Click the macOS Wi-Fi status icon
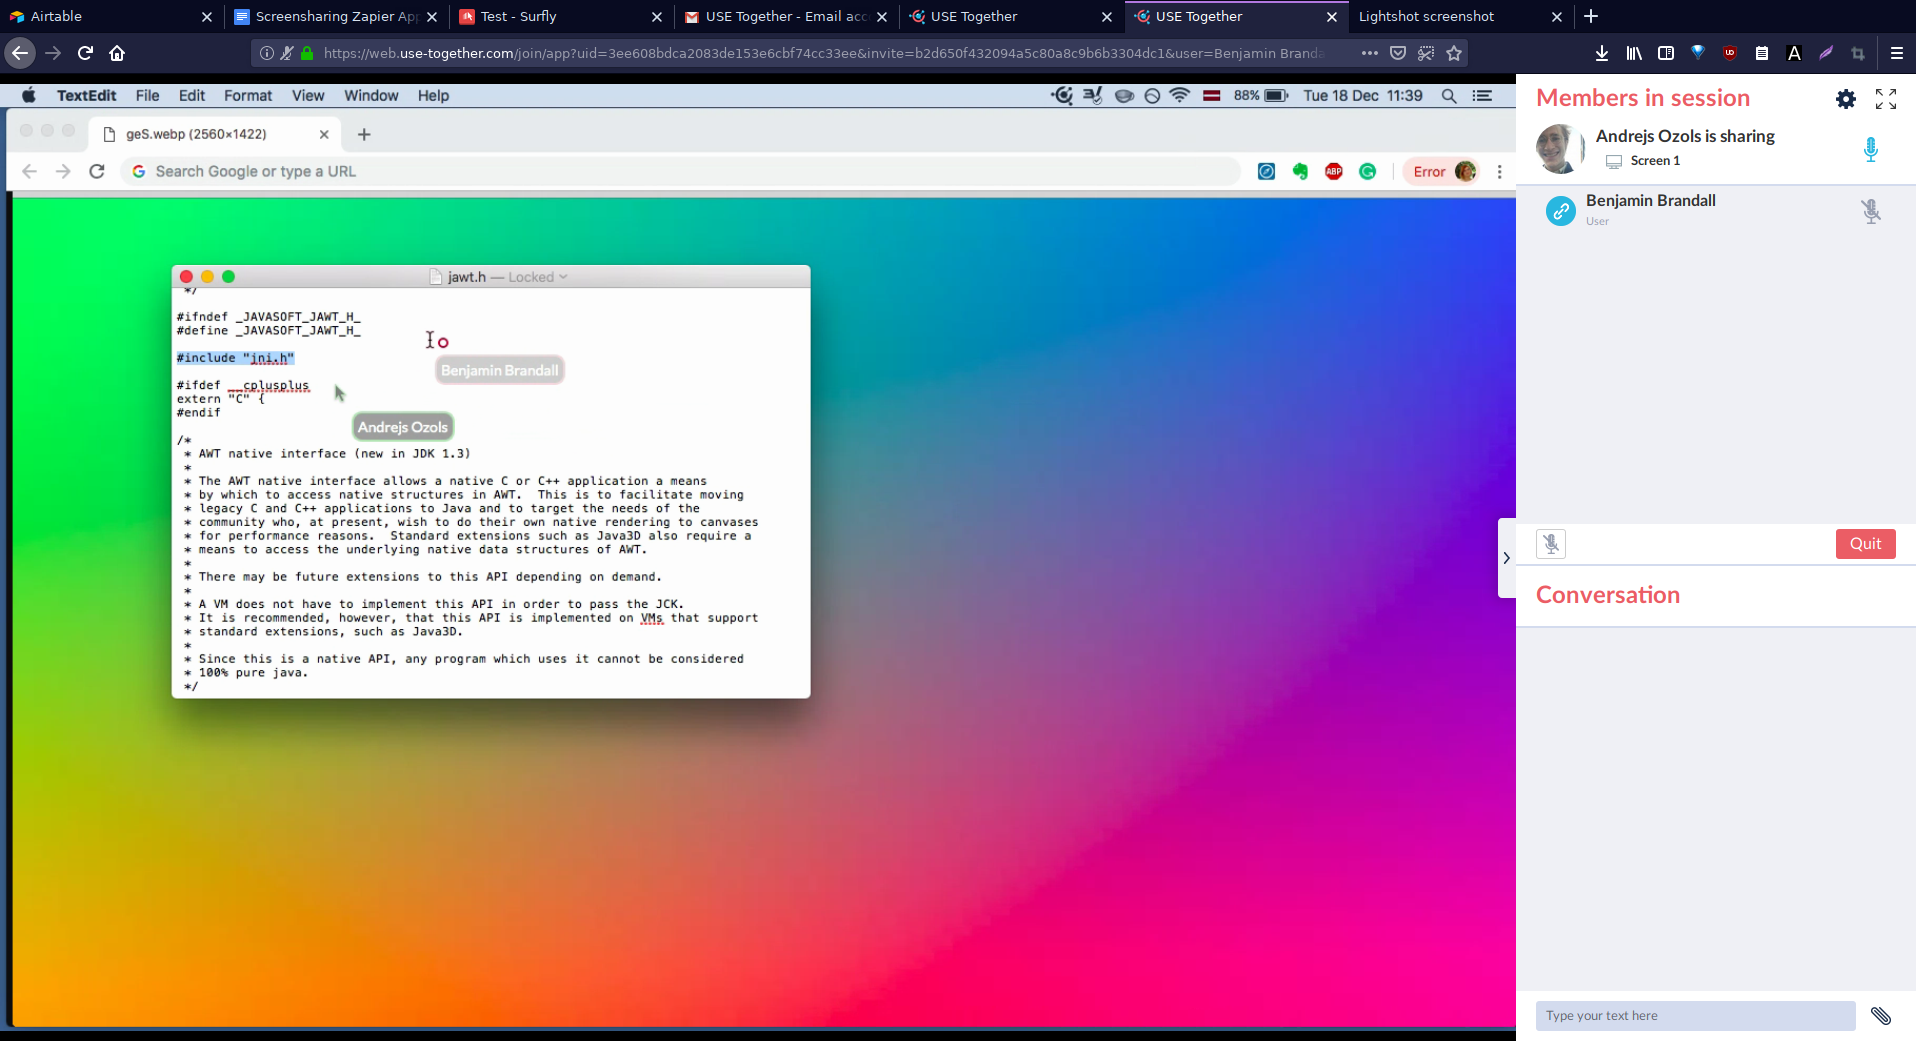 click(1180, 96)
